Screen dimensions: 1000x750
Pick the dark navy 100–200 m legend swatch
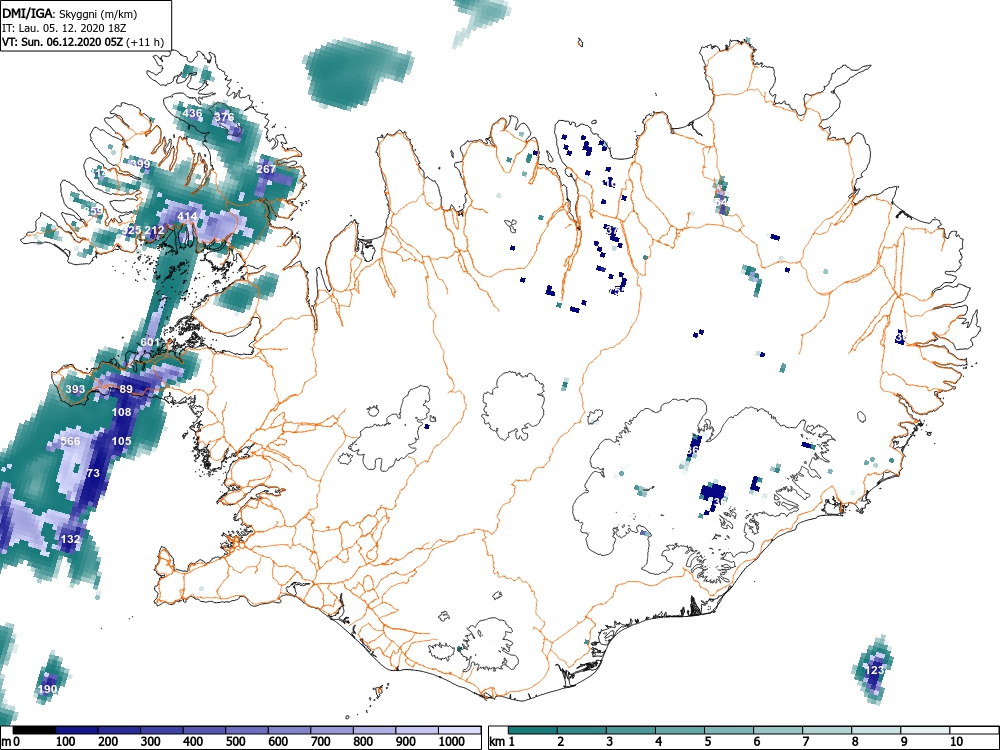(x=77, y=730)
